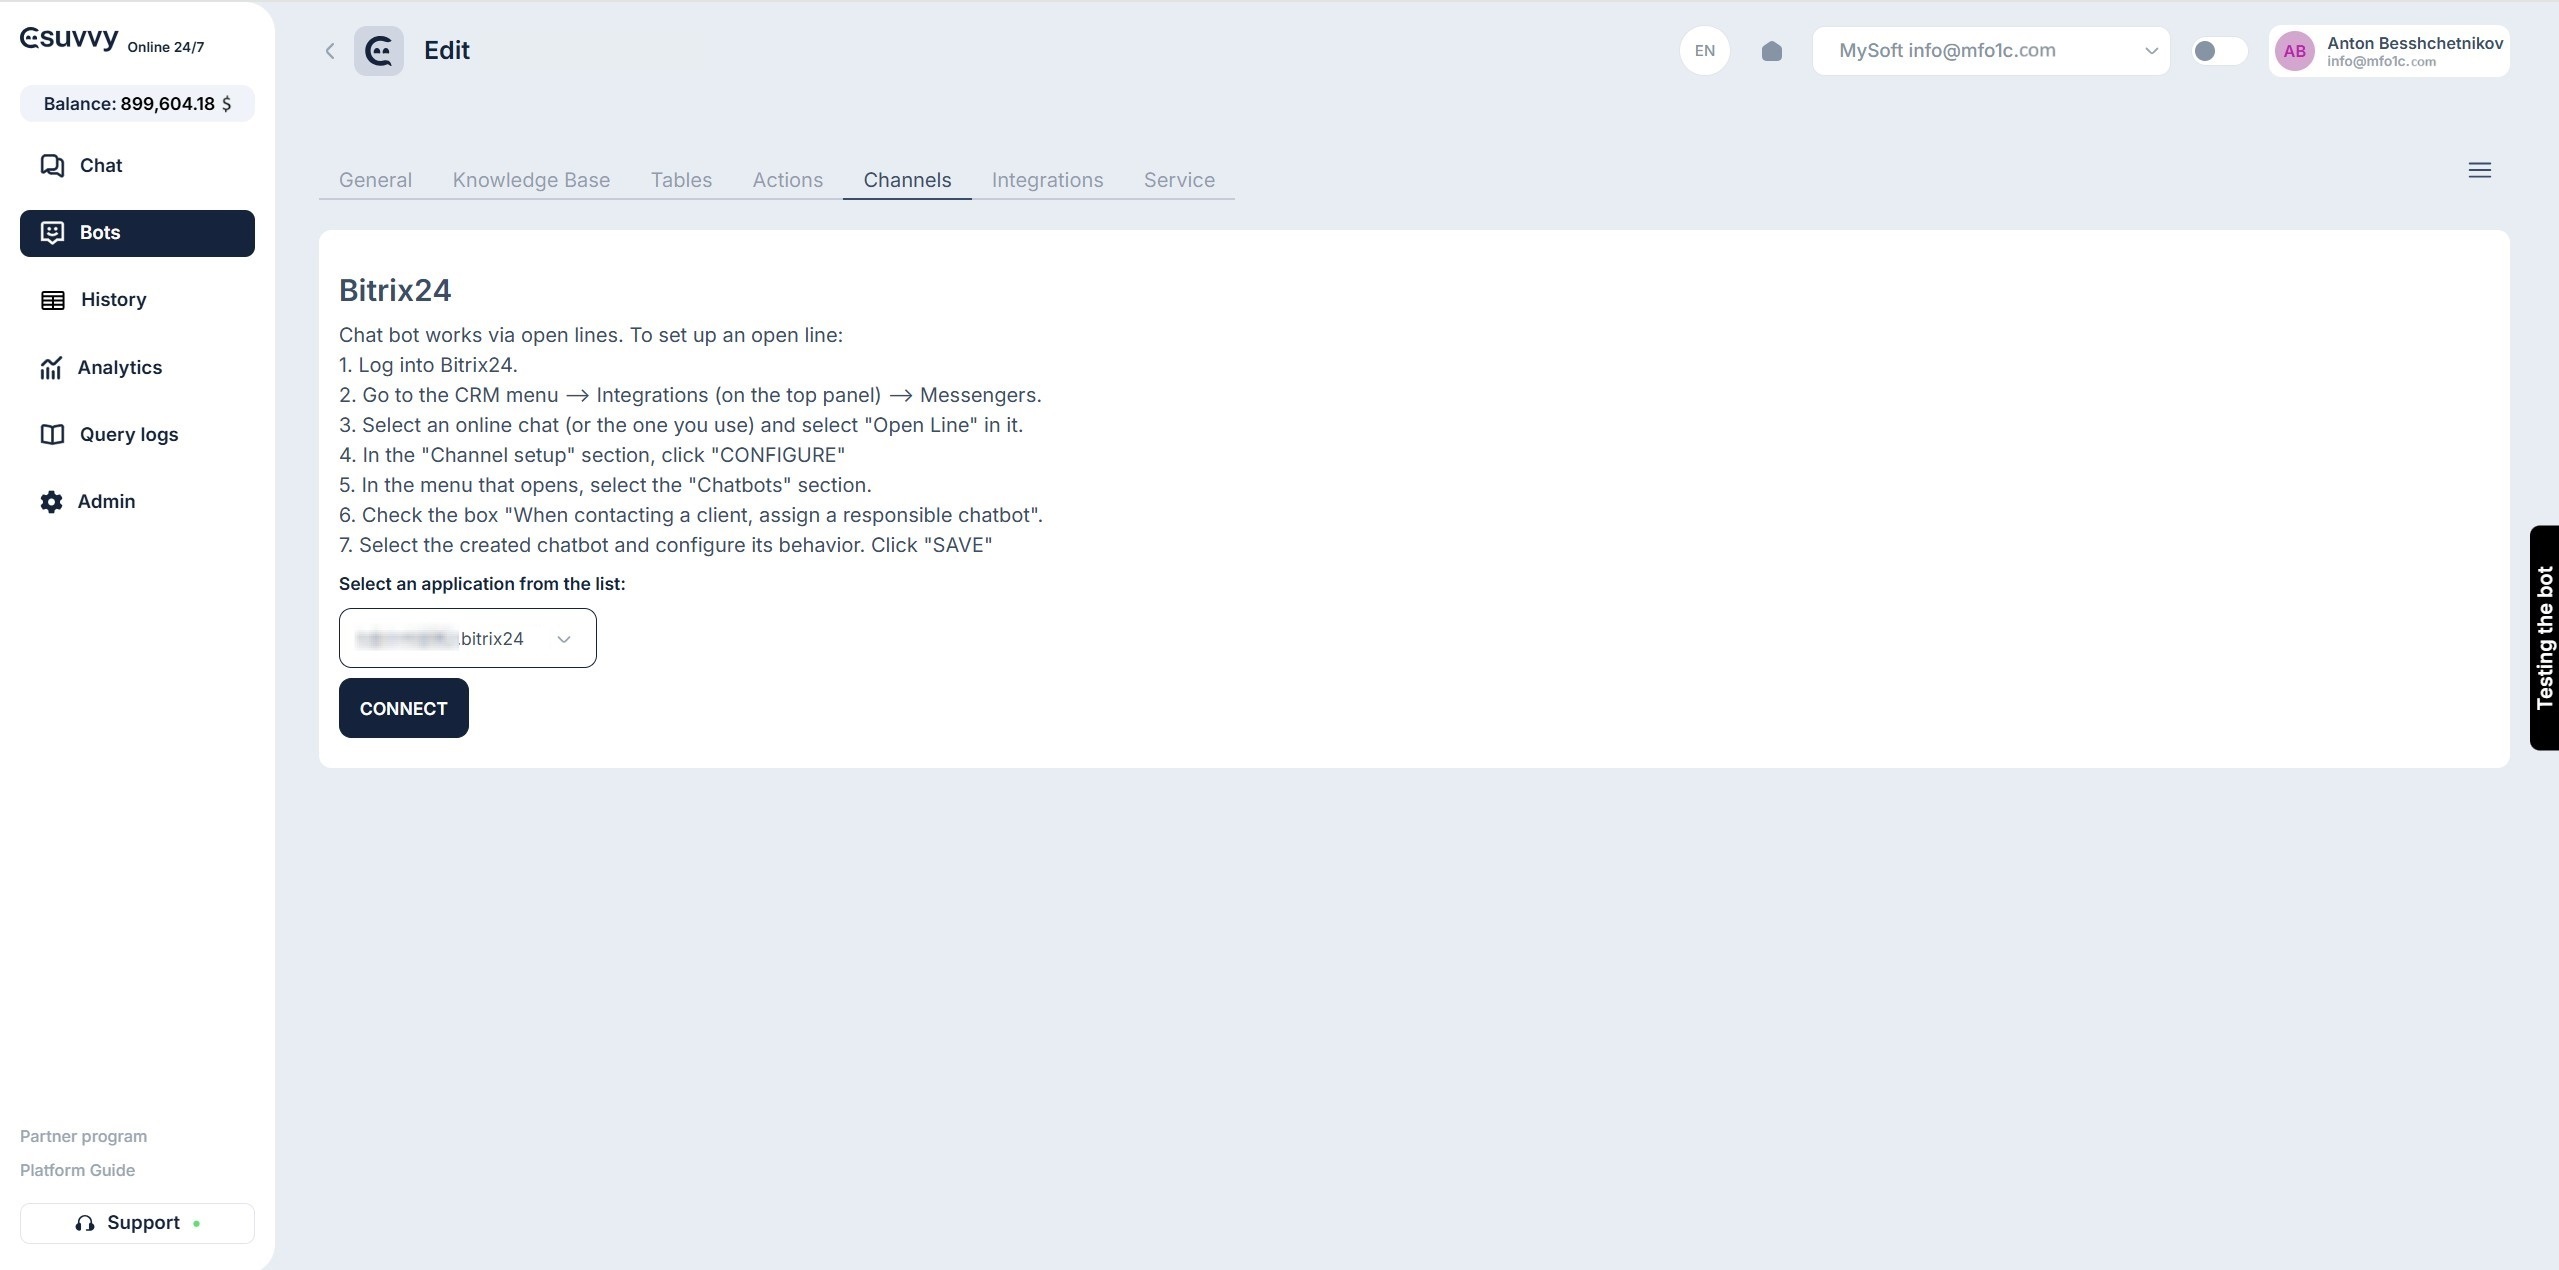Open the MySoft account dropdown
Image resolution: width=2559 pixels, height=1270 pixels.
(x=1990, y=51)
